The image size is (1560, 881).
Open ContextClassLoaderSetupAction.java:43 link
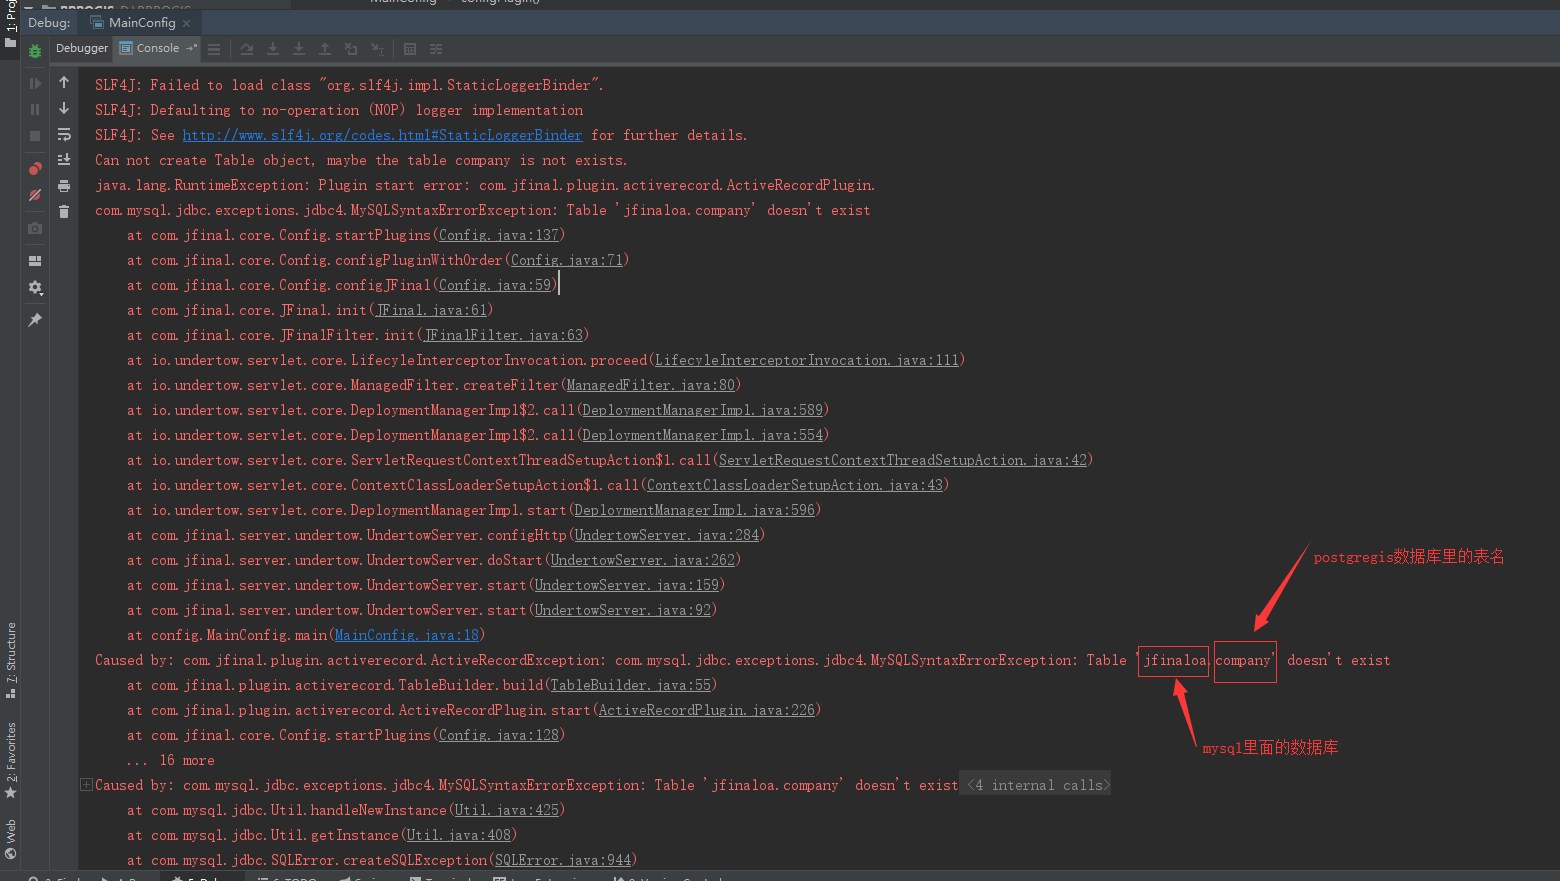[x=795, y=485]
